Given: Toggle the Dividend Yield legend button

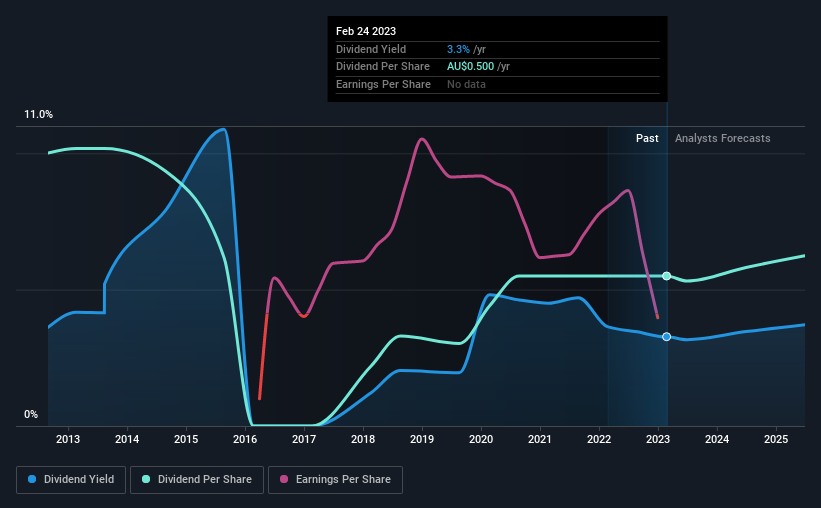Looking at the screenshot, I should tap(71, 480).
